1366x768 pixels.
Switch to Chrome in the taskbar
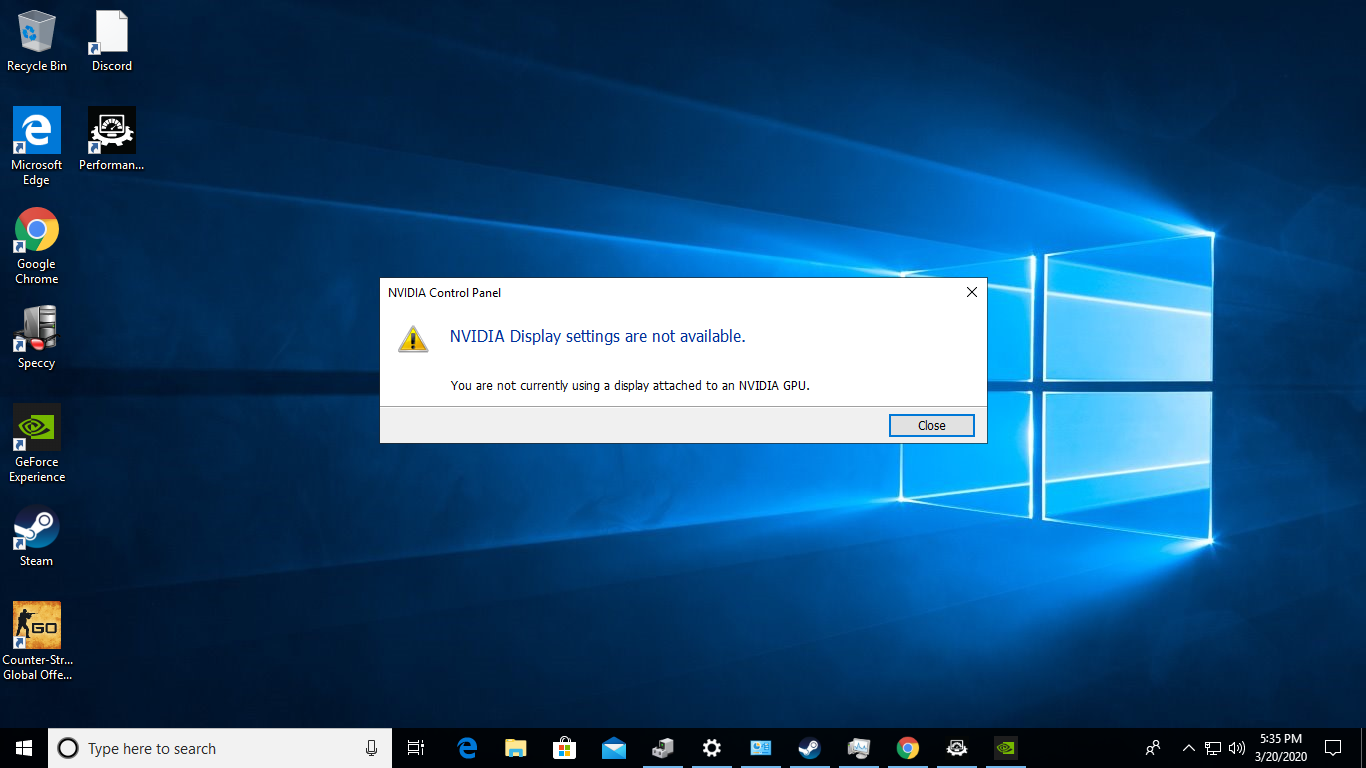(x=908, y=748)
